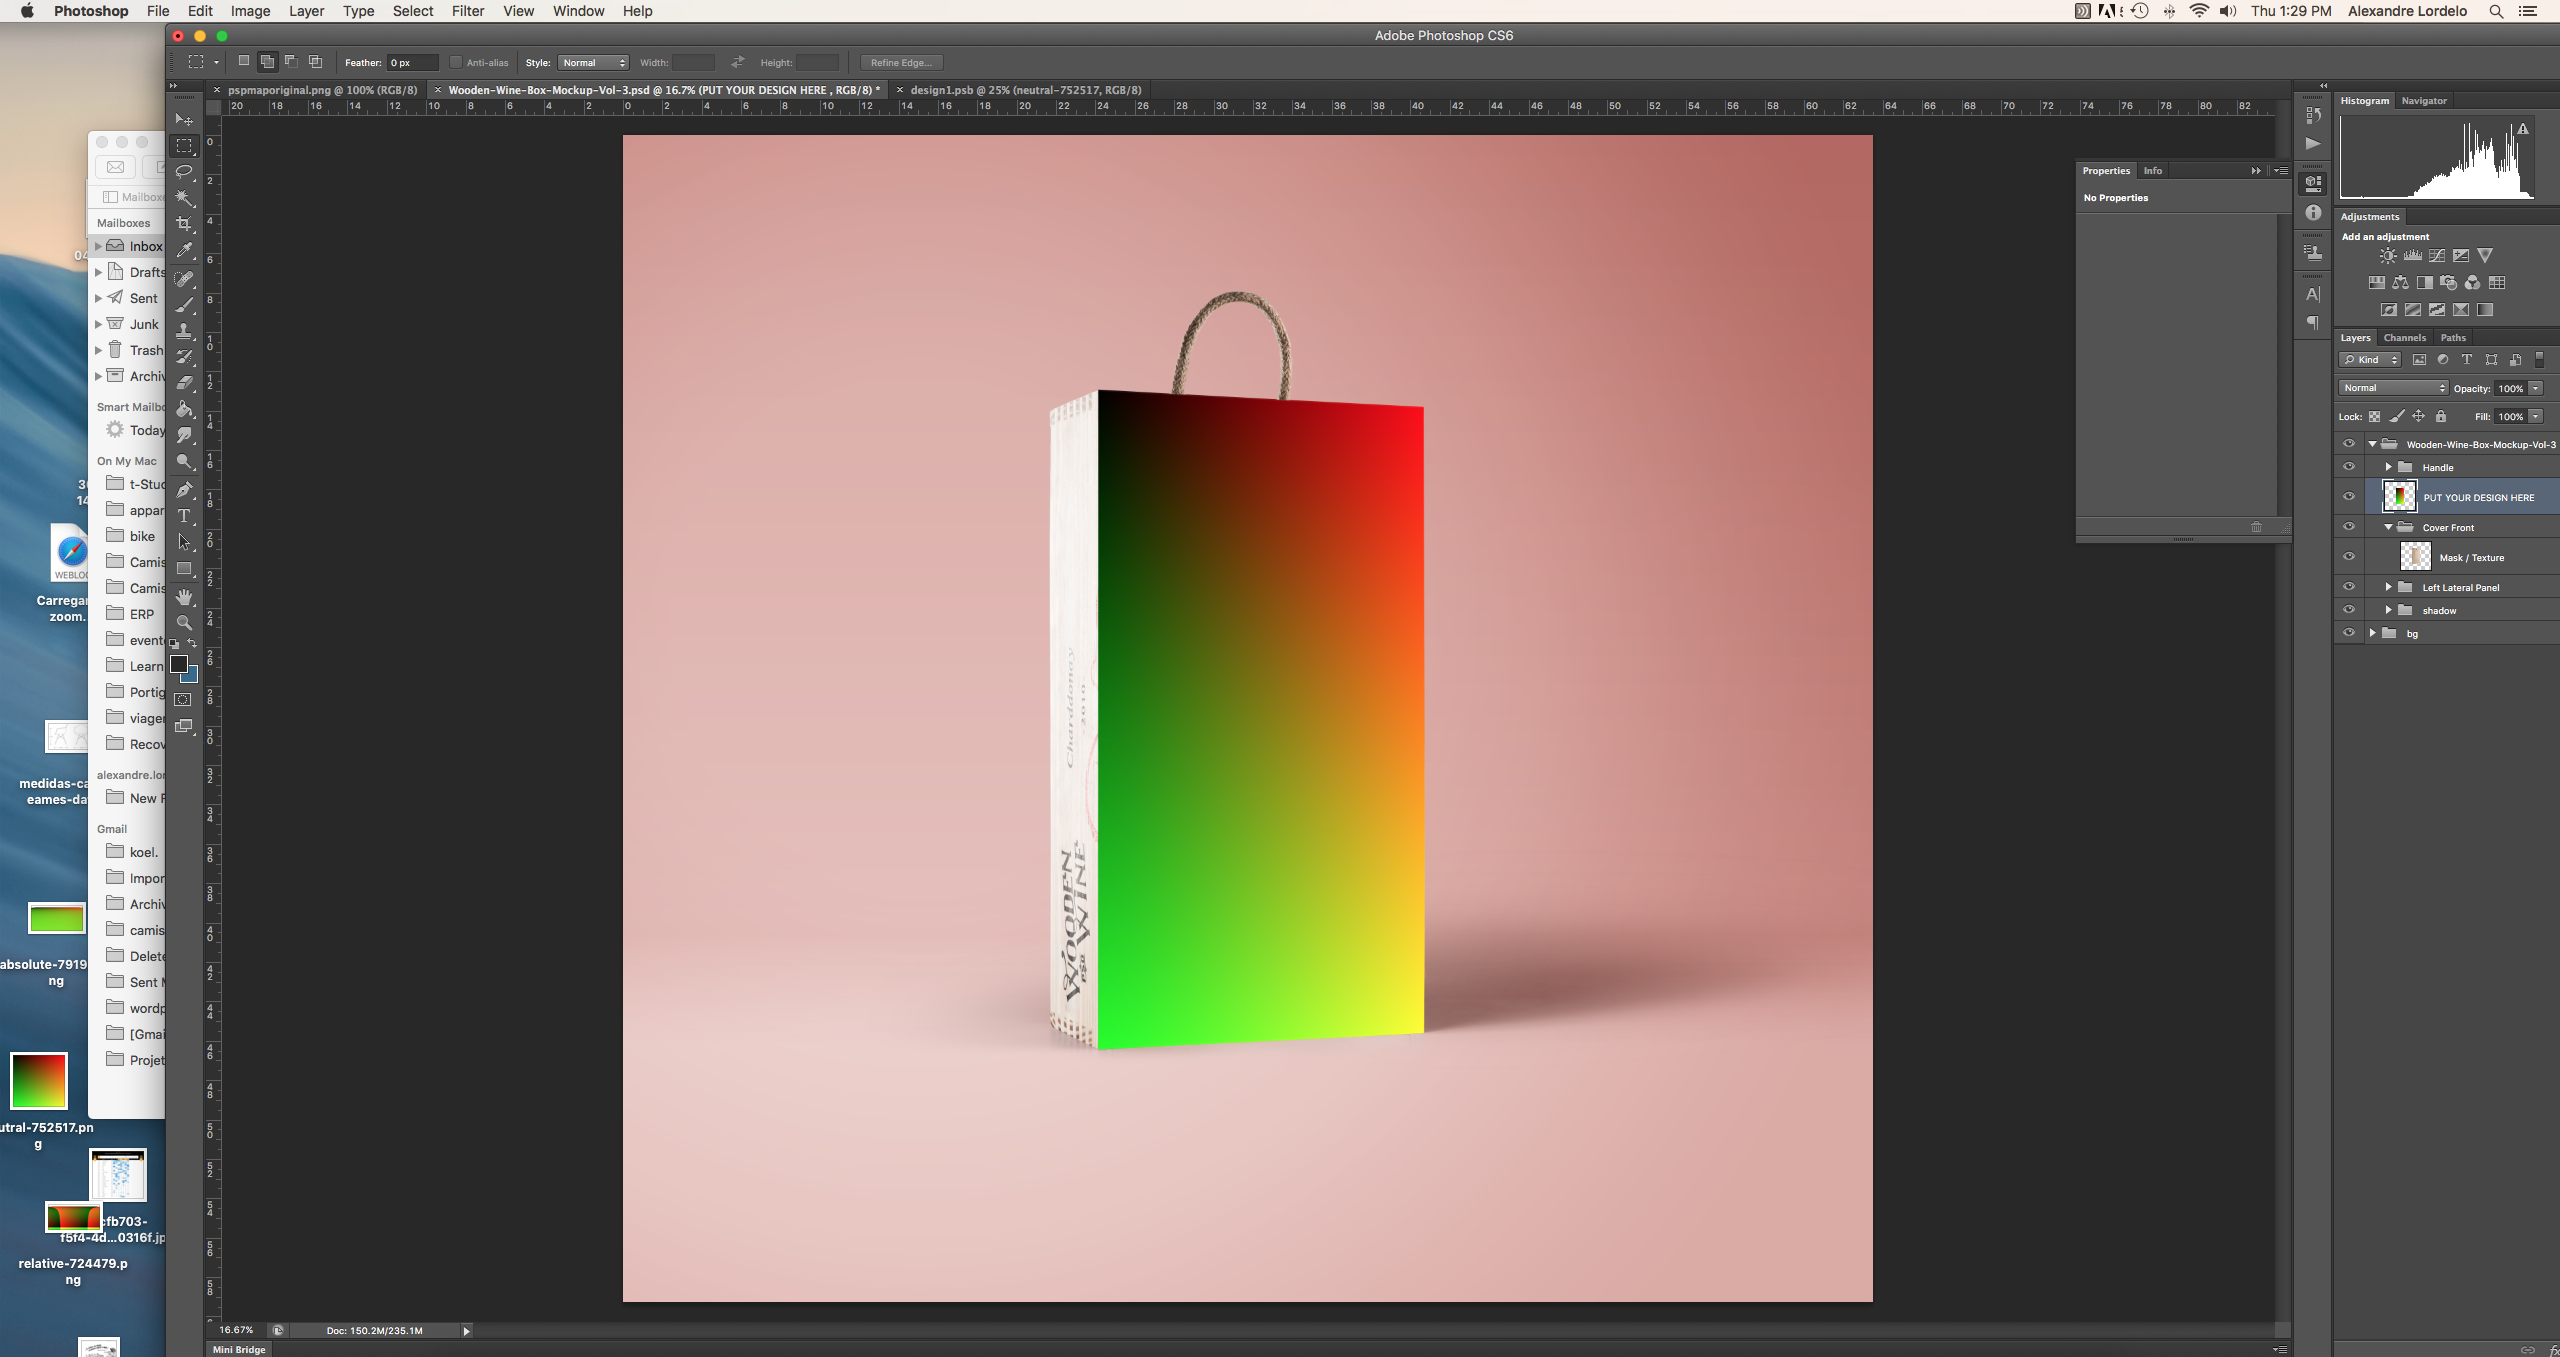Select the Paint Bucket tool

(184, 409)
